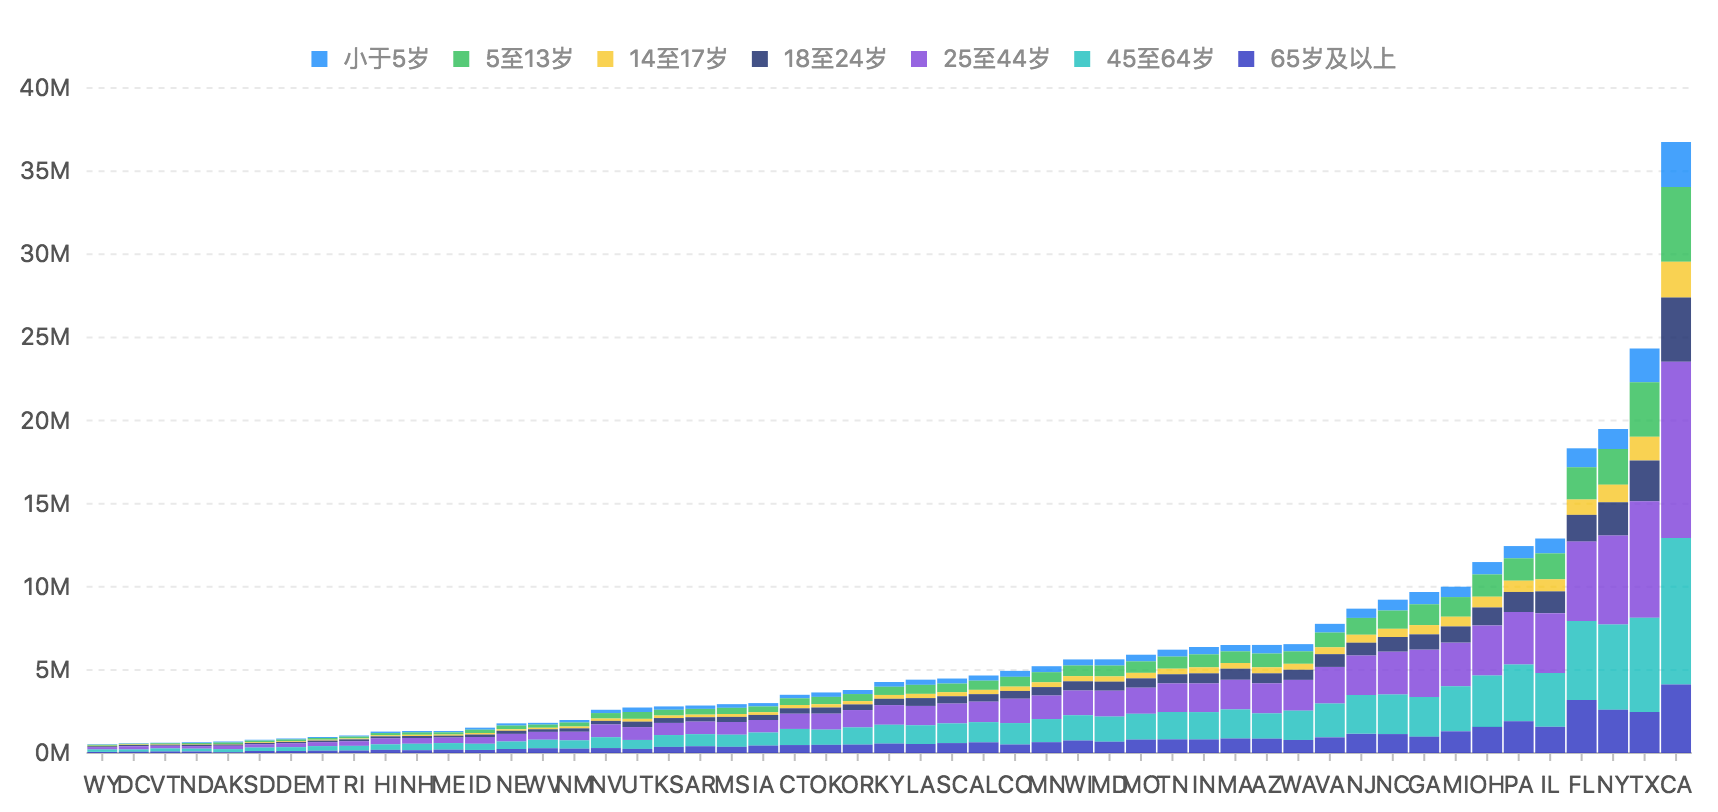Click the FL x-axis label
This screenshot has height=812, width=1718.
1582,785
